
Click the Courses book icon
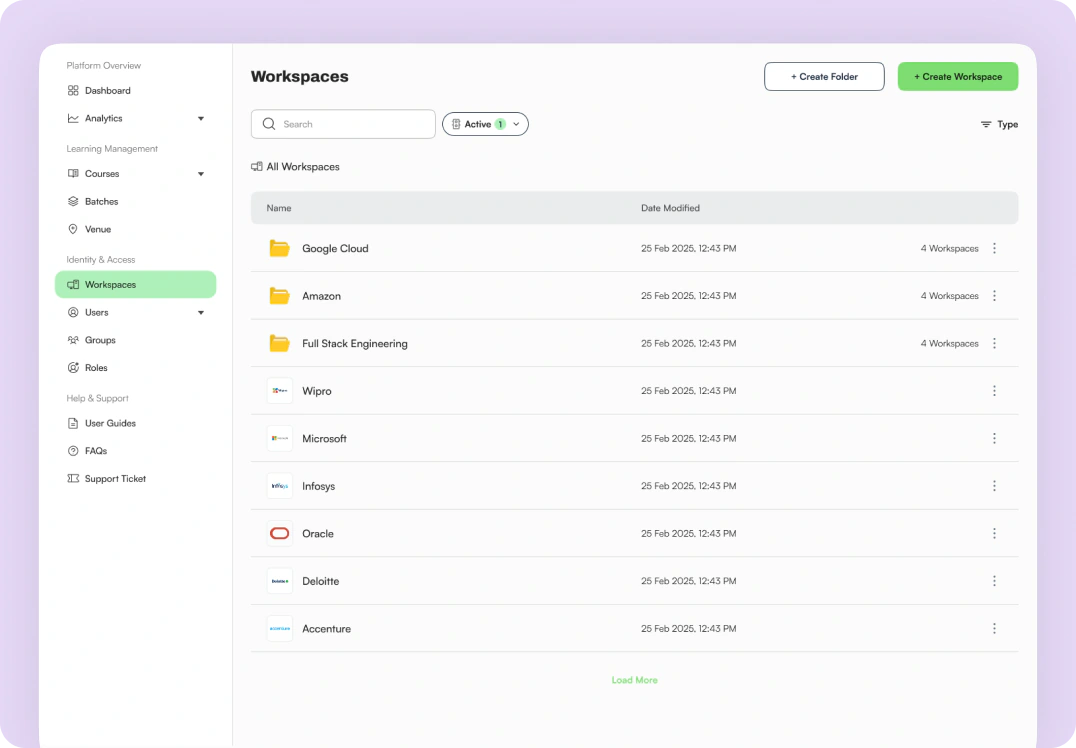[x=73, y=174]
